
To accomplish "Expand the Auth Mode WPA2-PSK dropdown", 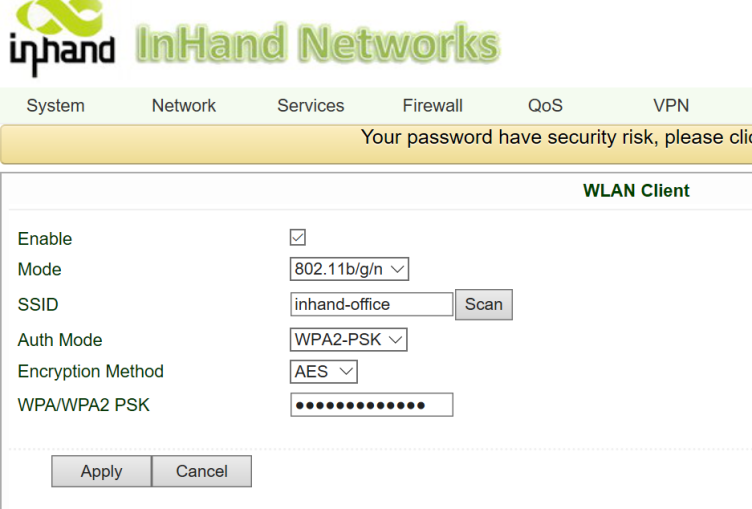I will pos(348,340).
